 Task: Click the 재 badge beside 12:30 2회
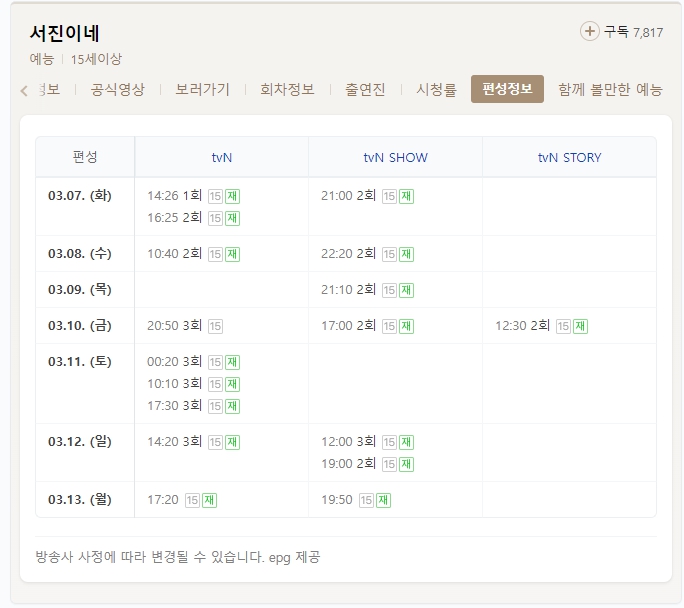tap(581, 326)
